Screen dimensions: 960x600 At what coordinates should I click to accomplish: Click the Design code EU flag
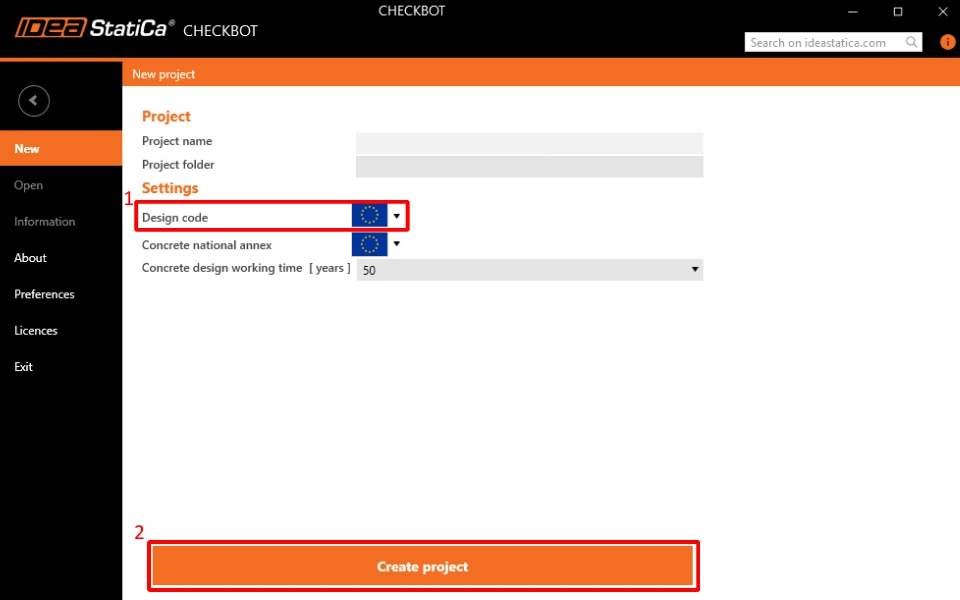coord(369,216)
